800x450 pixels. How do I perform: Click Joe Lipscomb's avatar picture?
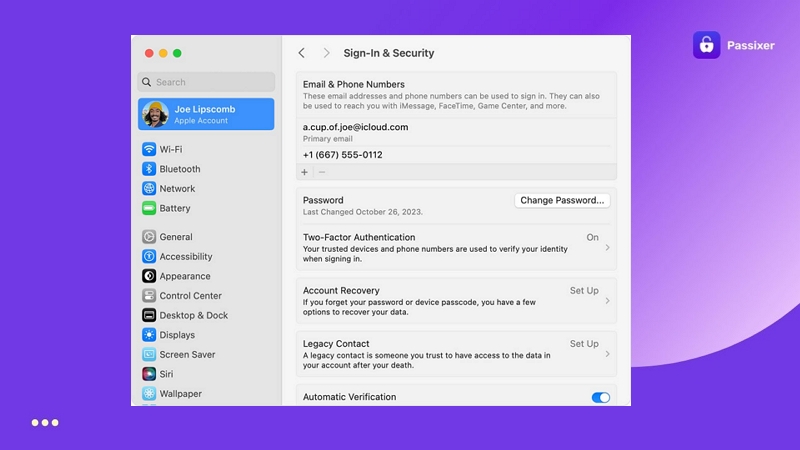pyautogui.click(x=155, y=114)
